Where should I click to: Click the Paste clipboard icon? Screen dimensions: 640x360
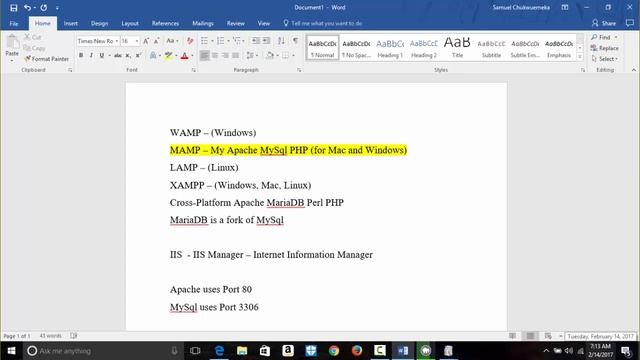click(x=12, y=42)
